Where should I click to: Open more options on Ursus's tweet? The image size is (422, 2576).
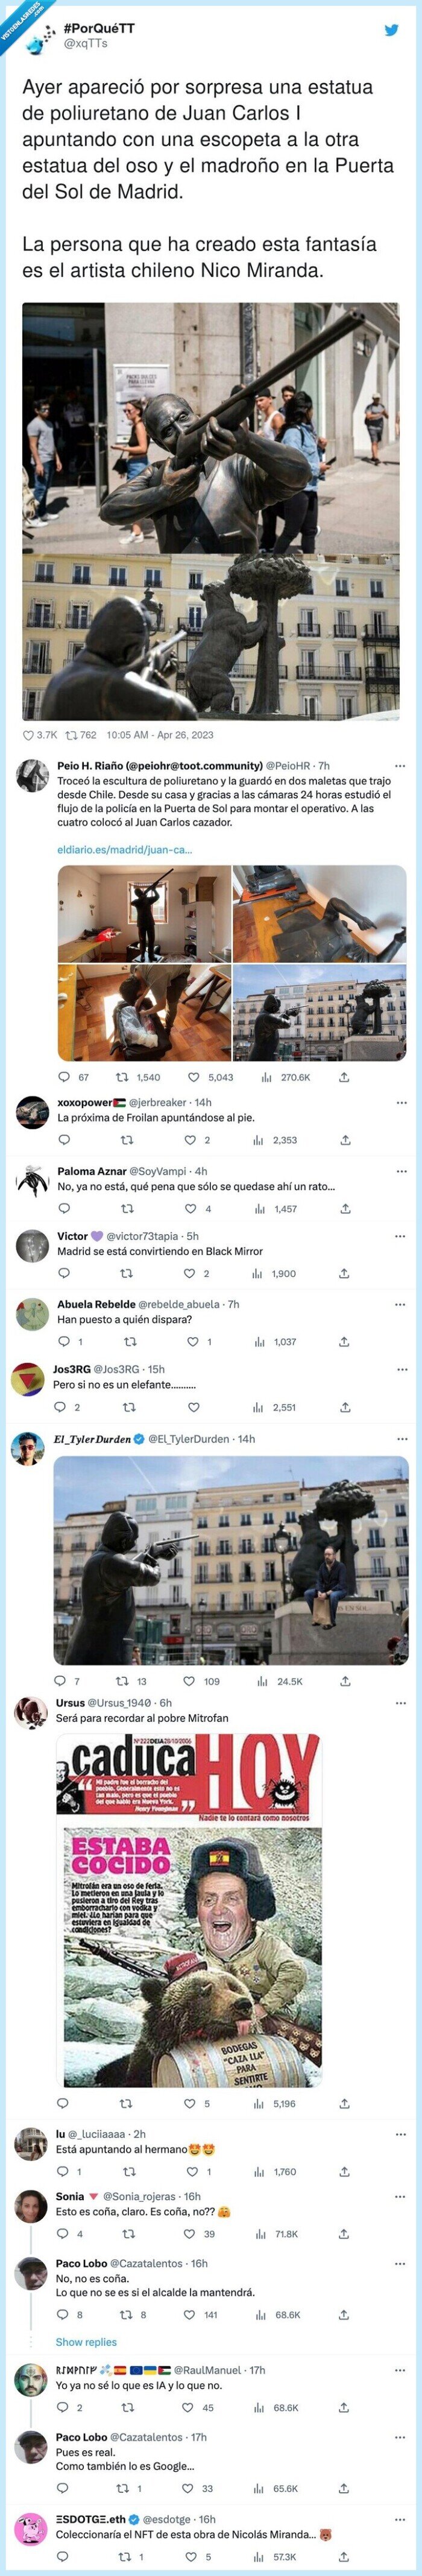pyautogui.click(x=401, y=1703)
